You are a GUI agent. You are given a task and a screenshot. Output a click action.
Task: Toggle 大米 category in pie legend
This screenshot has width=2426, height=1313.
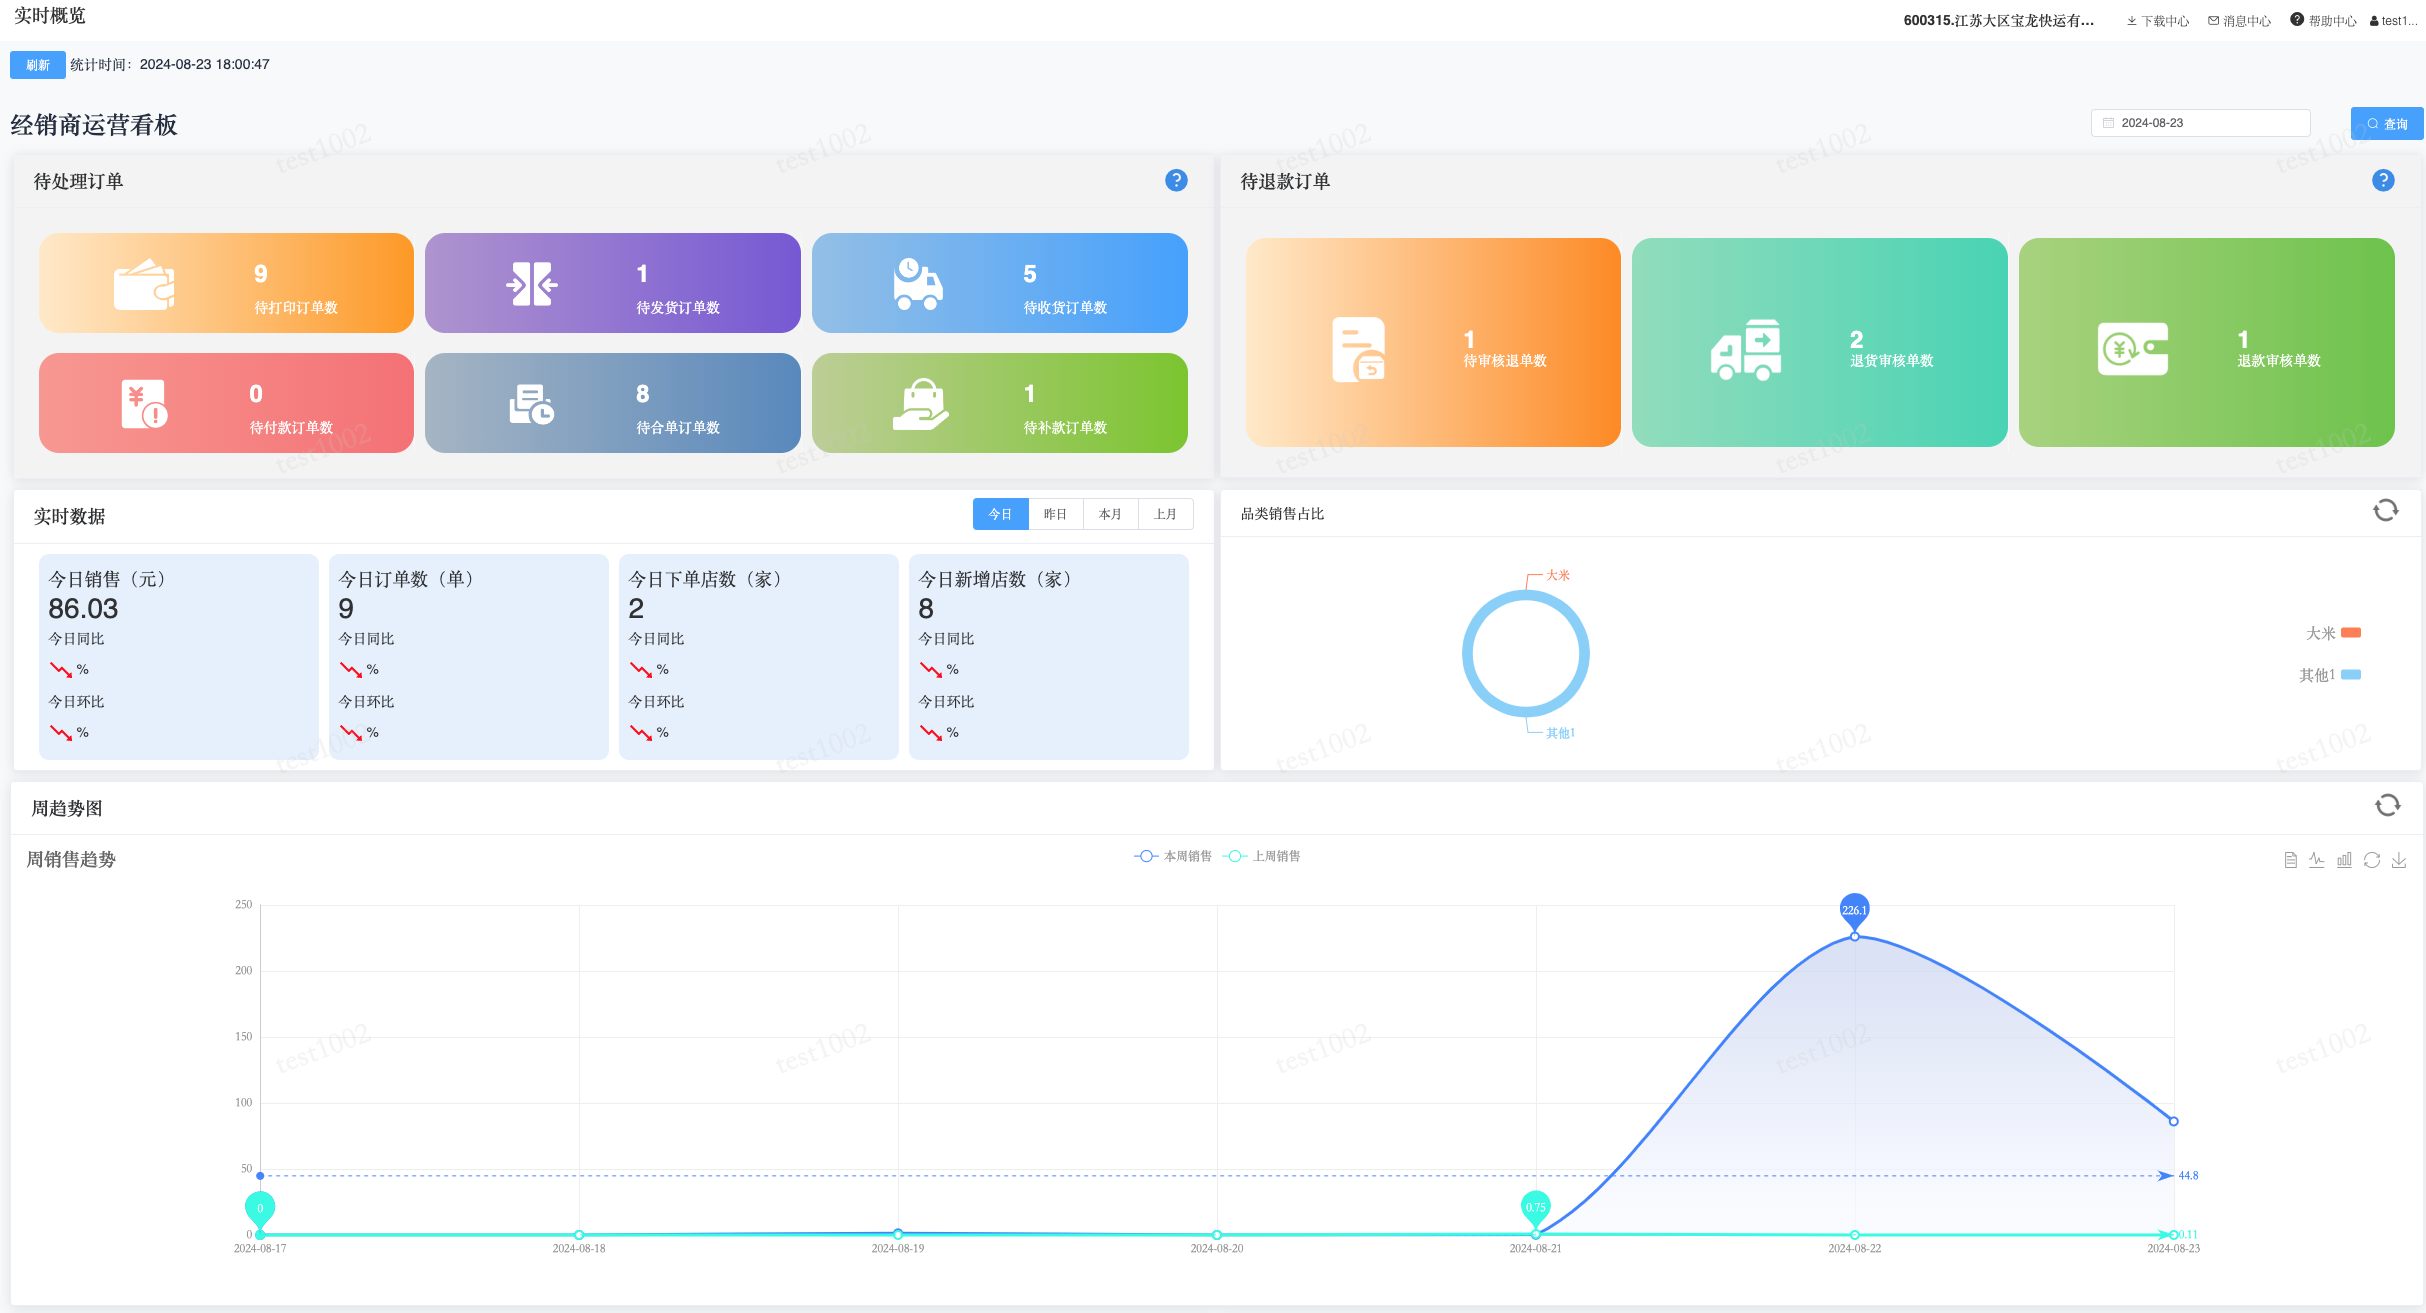2333,633
